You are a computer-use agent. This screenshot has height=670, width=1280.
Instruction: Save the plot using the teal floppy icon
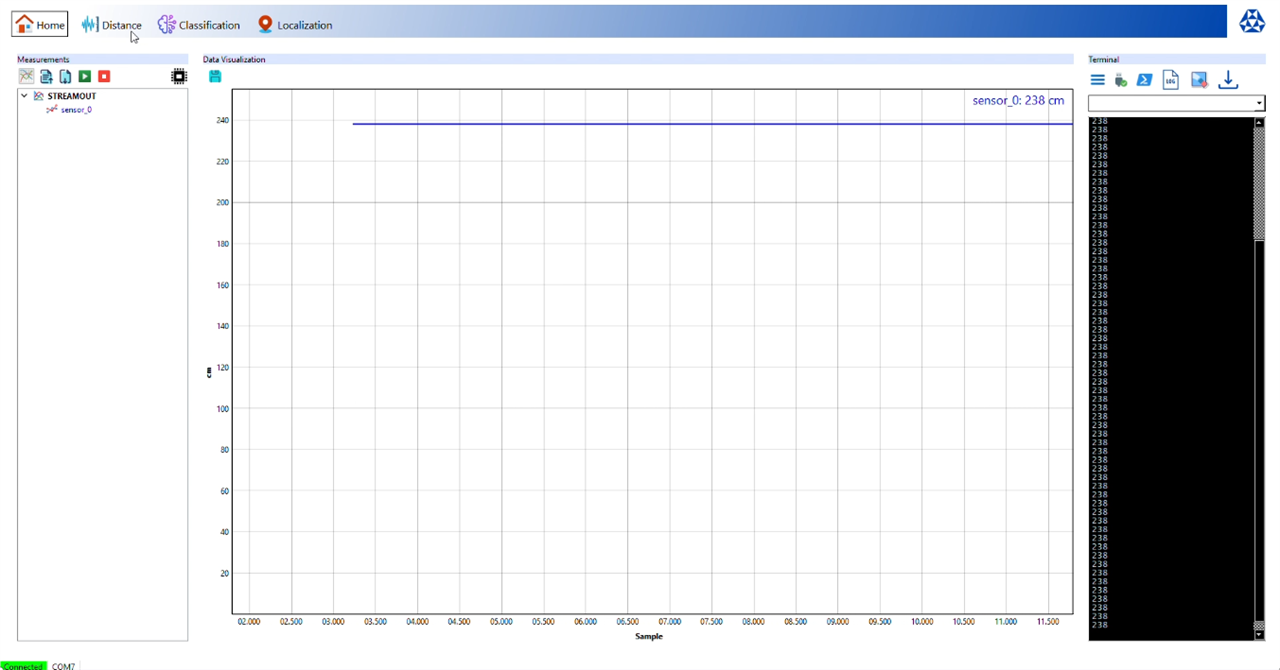pyautogui.click(x=215, y=76)
